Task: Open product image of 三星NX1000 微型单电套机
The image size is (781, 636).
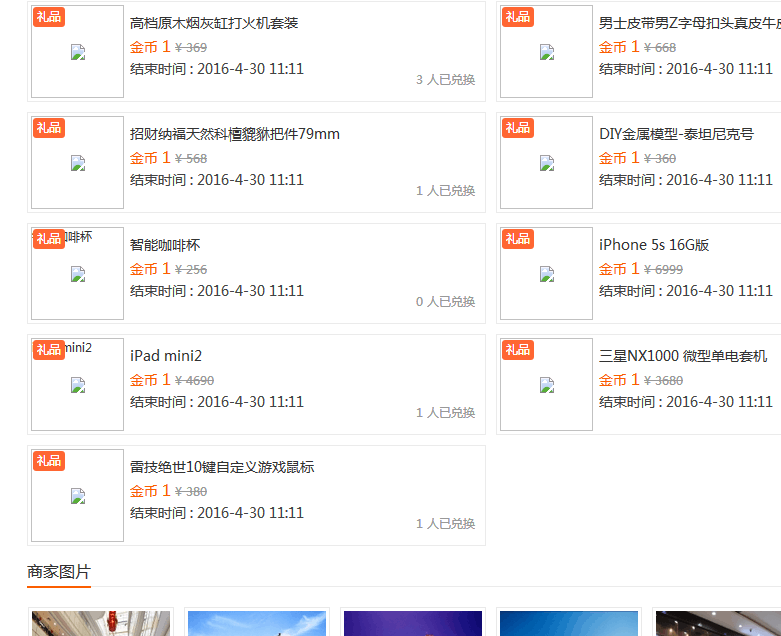Action: pyautogui.click(x=546, y=385)
